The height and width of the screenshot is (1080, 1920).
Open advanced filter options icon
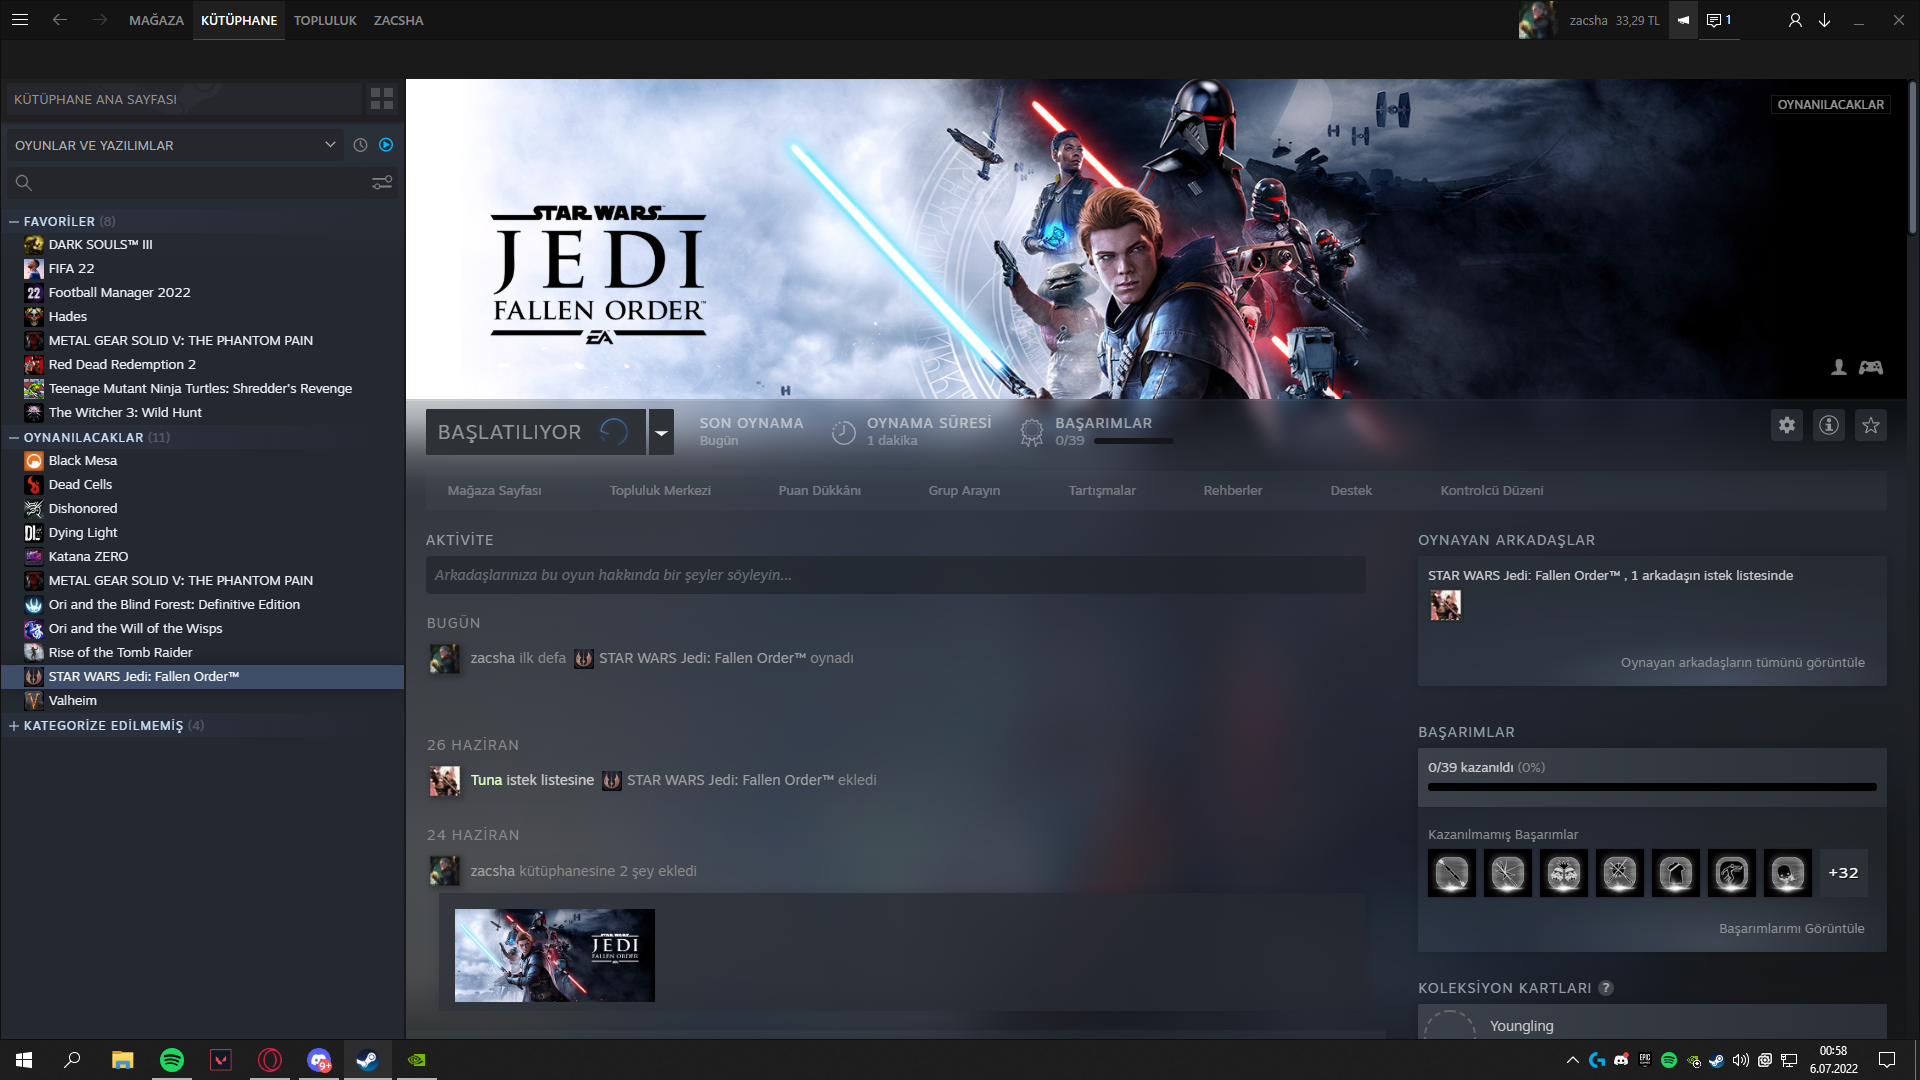(382, 183)
